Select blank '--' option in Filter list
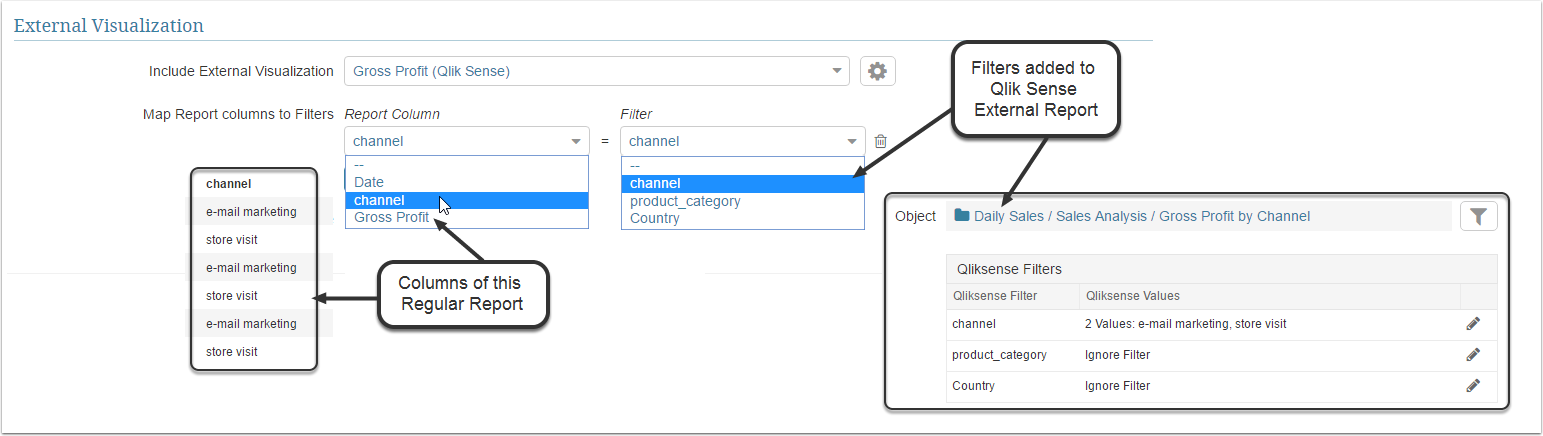 point(635,166)
